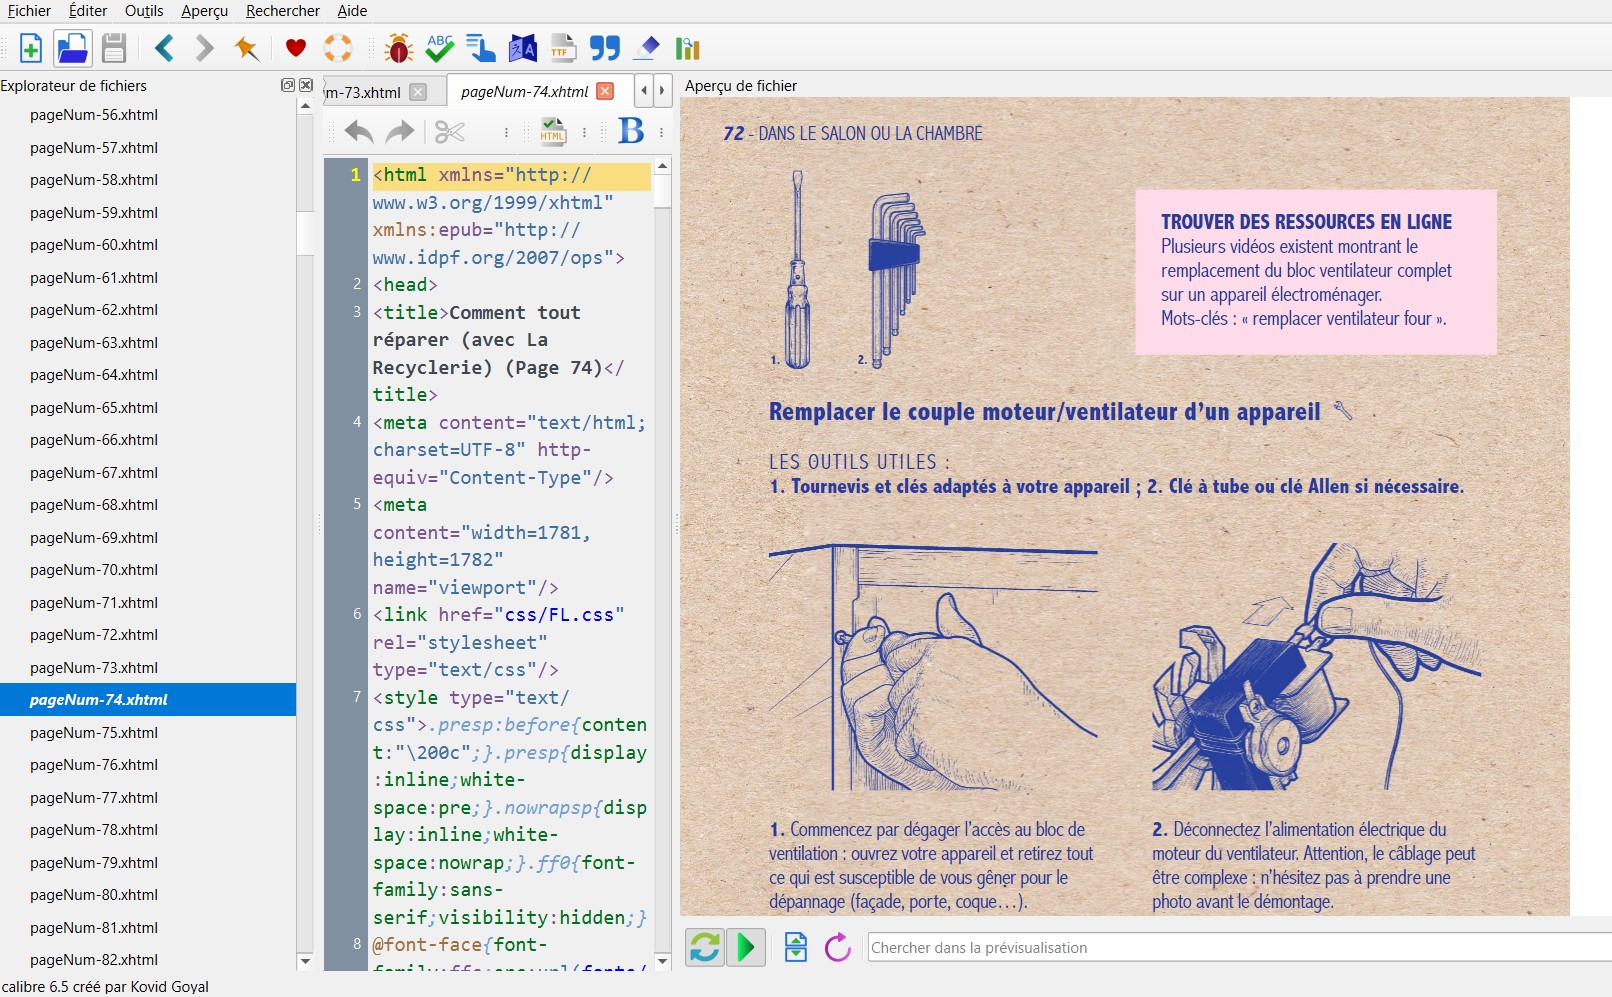The width and height of the screenshot is (1612, 997).
Task: Click the bold B formatting icon
Action: point(631,131)
